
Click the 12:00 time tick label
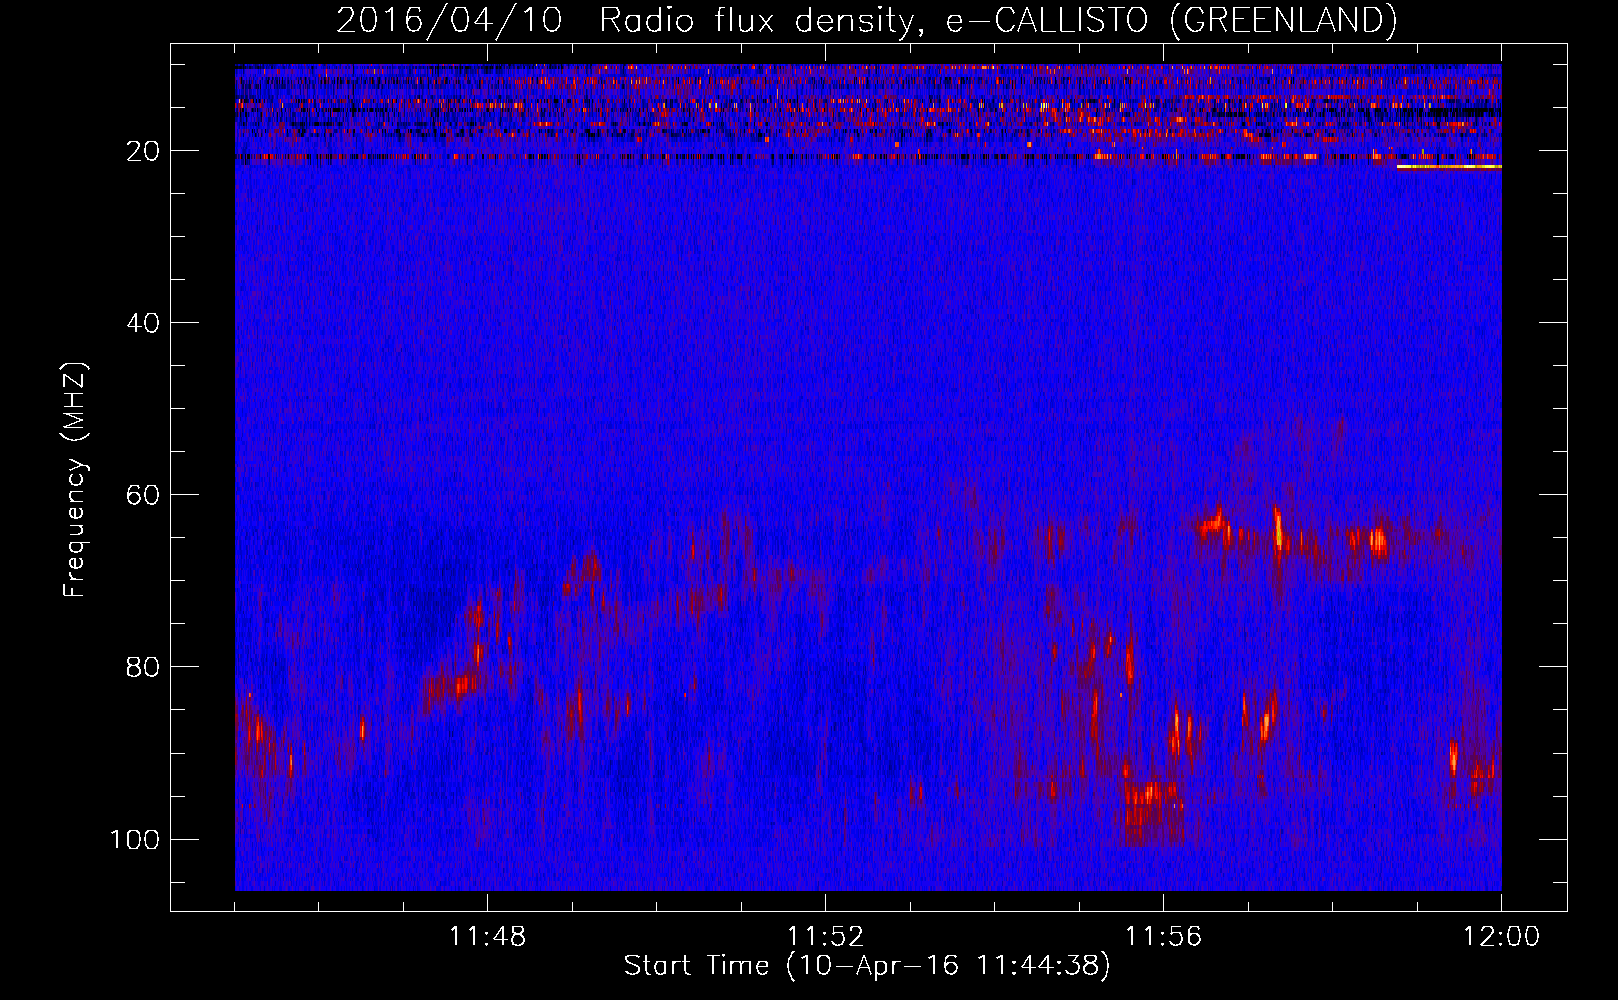click(1501, 937)
